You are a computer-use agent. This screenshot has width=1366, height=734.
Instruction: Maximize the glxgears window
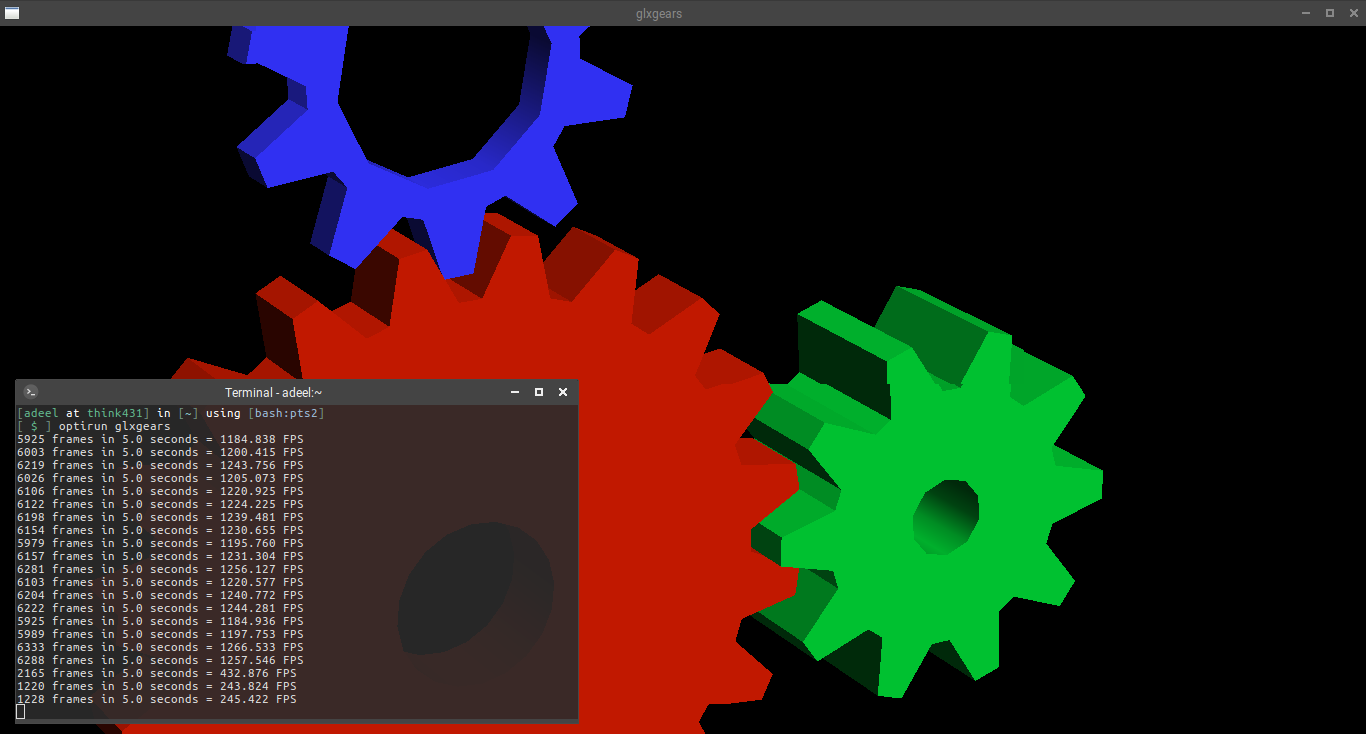(x=1330, y=13)
